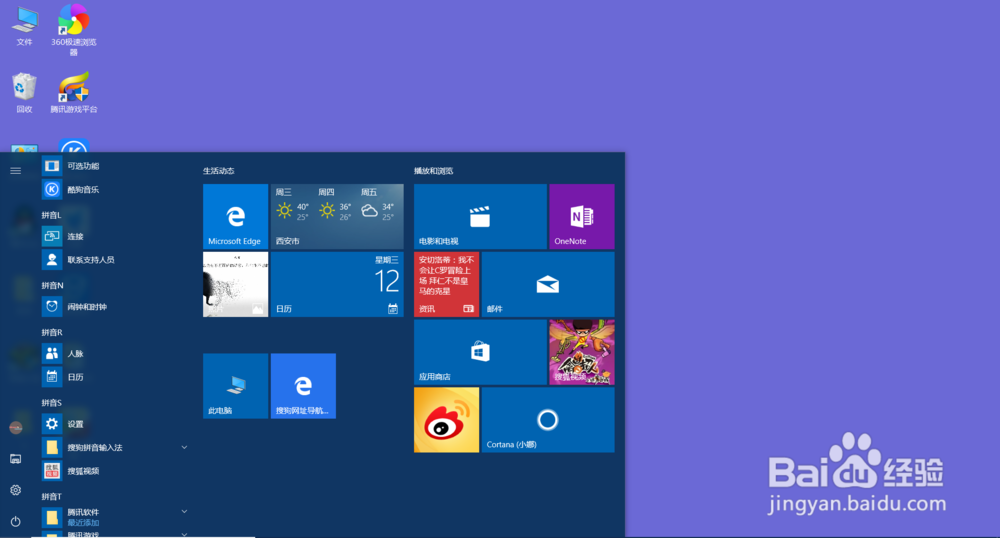Image resolution: width=1000 pixels, height=538 pixels.
Task: Expand the hamburger menu in Start
Action: (x=15, y=170)
